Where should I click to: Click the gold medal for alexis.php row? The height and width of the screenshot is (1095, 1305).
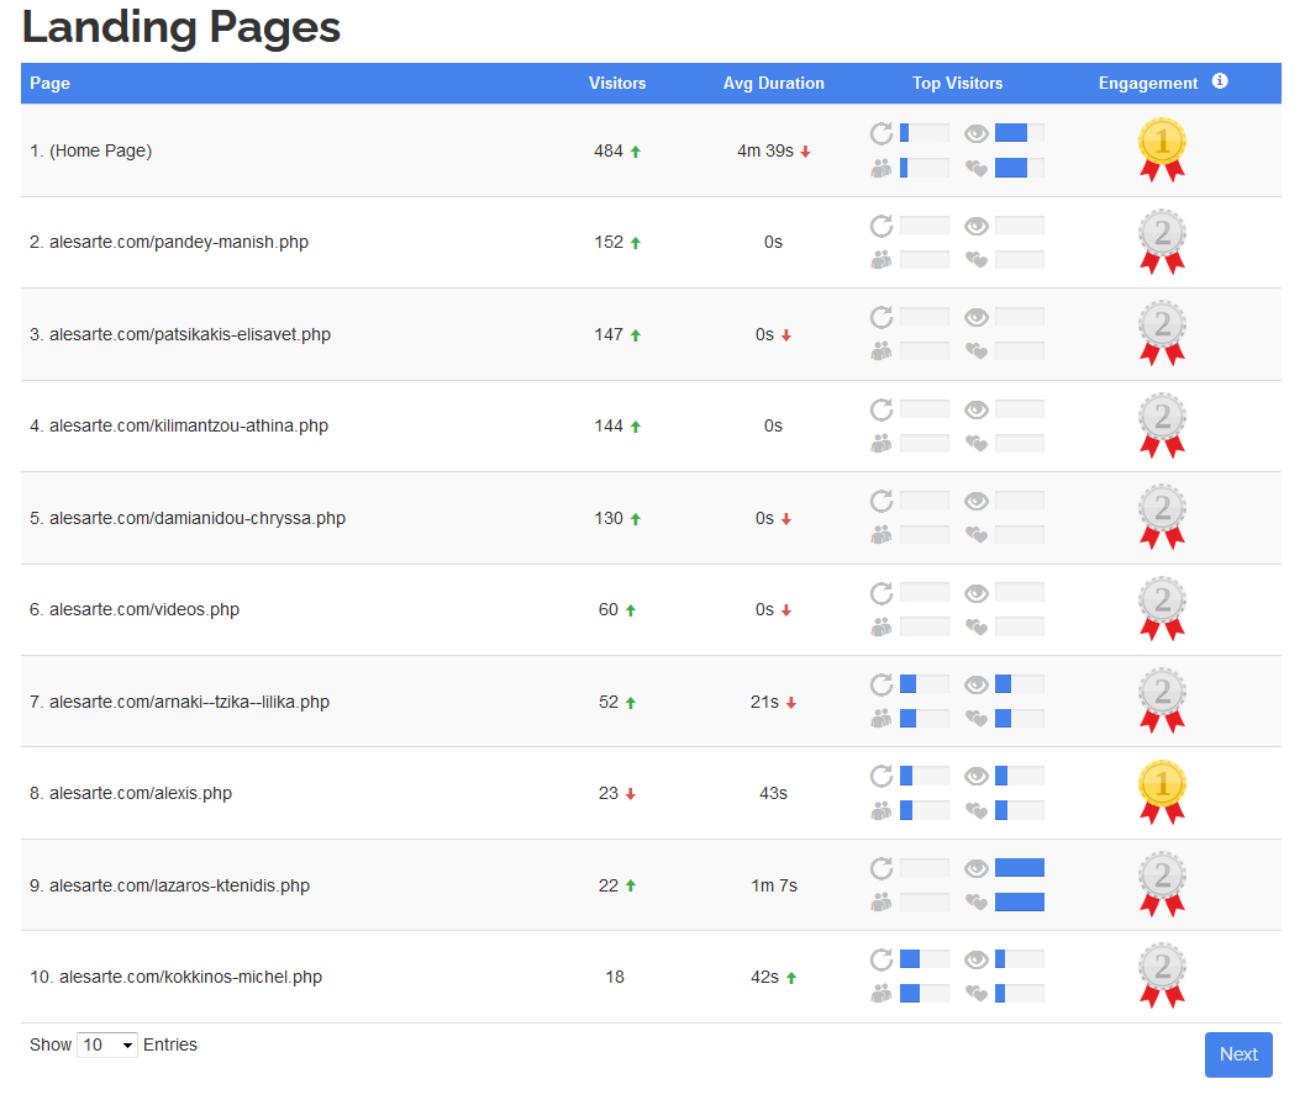pyautogui.click(x=1162, y=793)
